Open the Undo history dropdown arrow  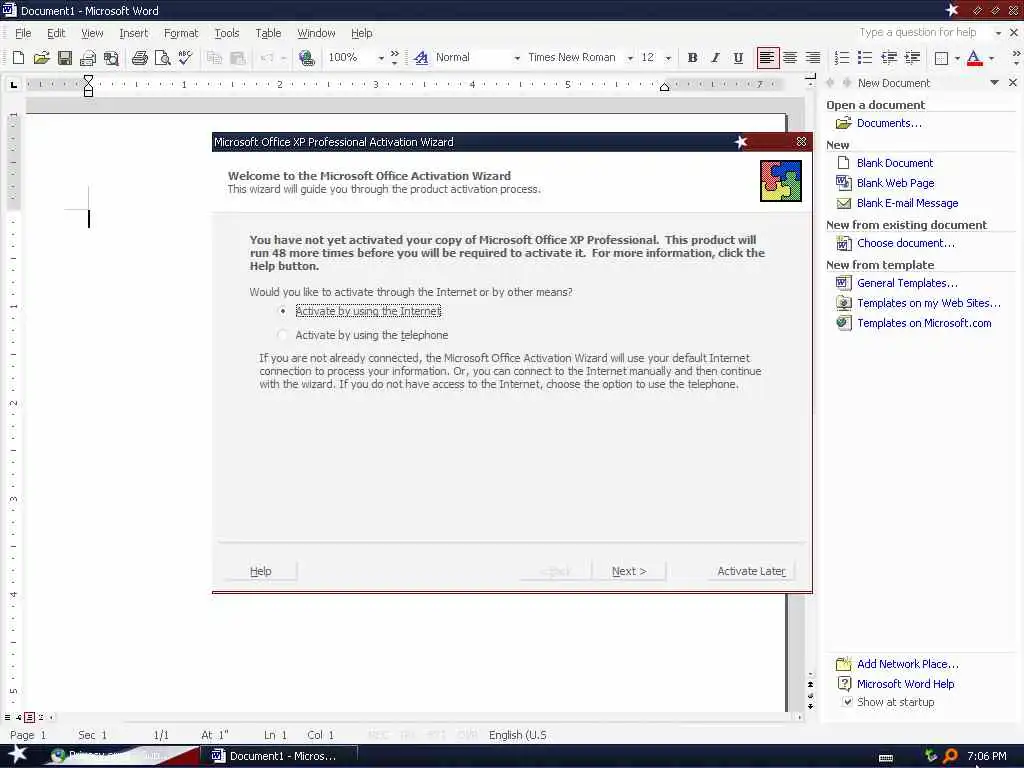point(283,58)
